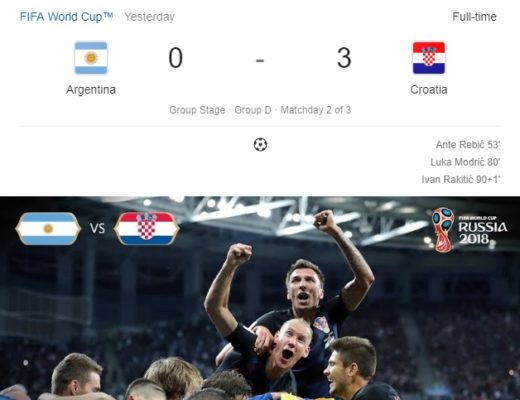The width and height of the screenshot is (520, 400).
Task: Click the Group Stage text
Action: point(197,110)
